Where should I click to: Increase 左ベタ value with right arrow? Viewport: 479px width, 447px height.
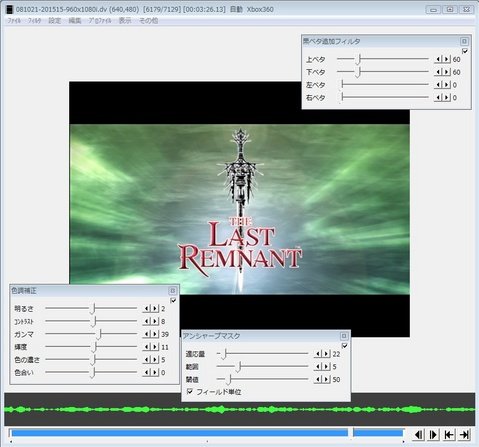pyautogui.click(x=447, y=85)
